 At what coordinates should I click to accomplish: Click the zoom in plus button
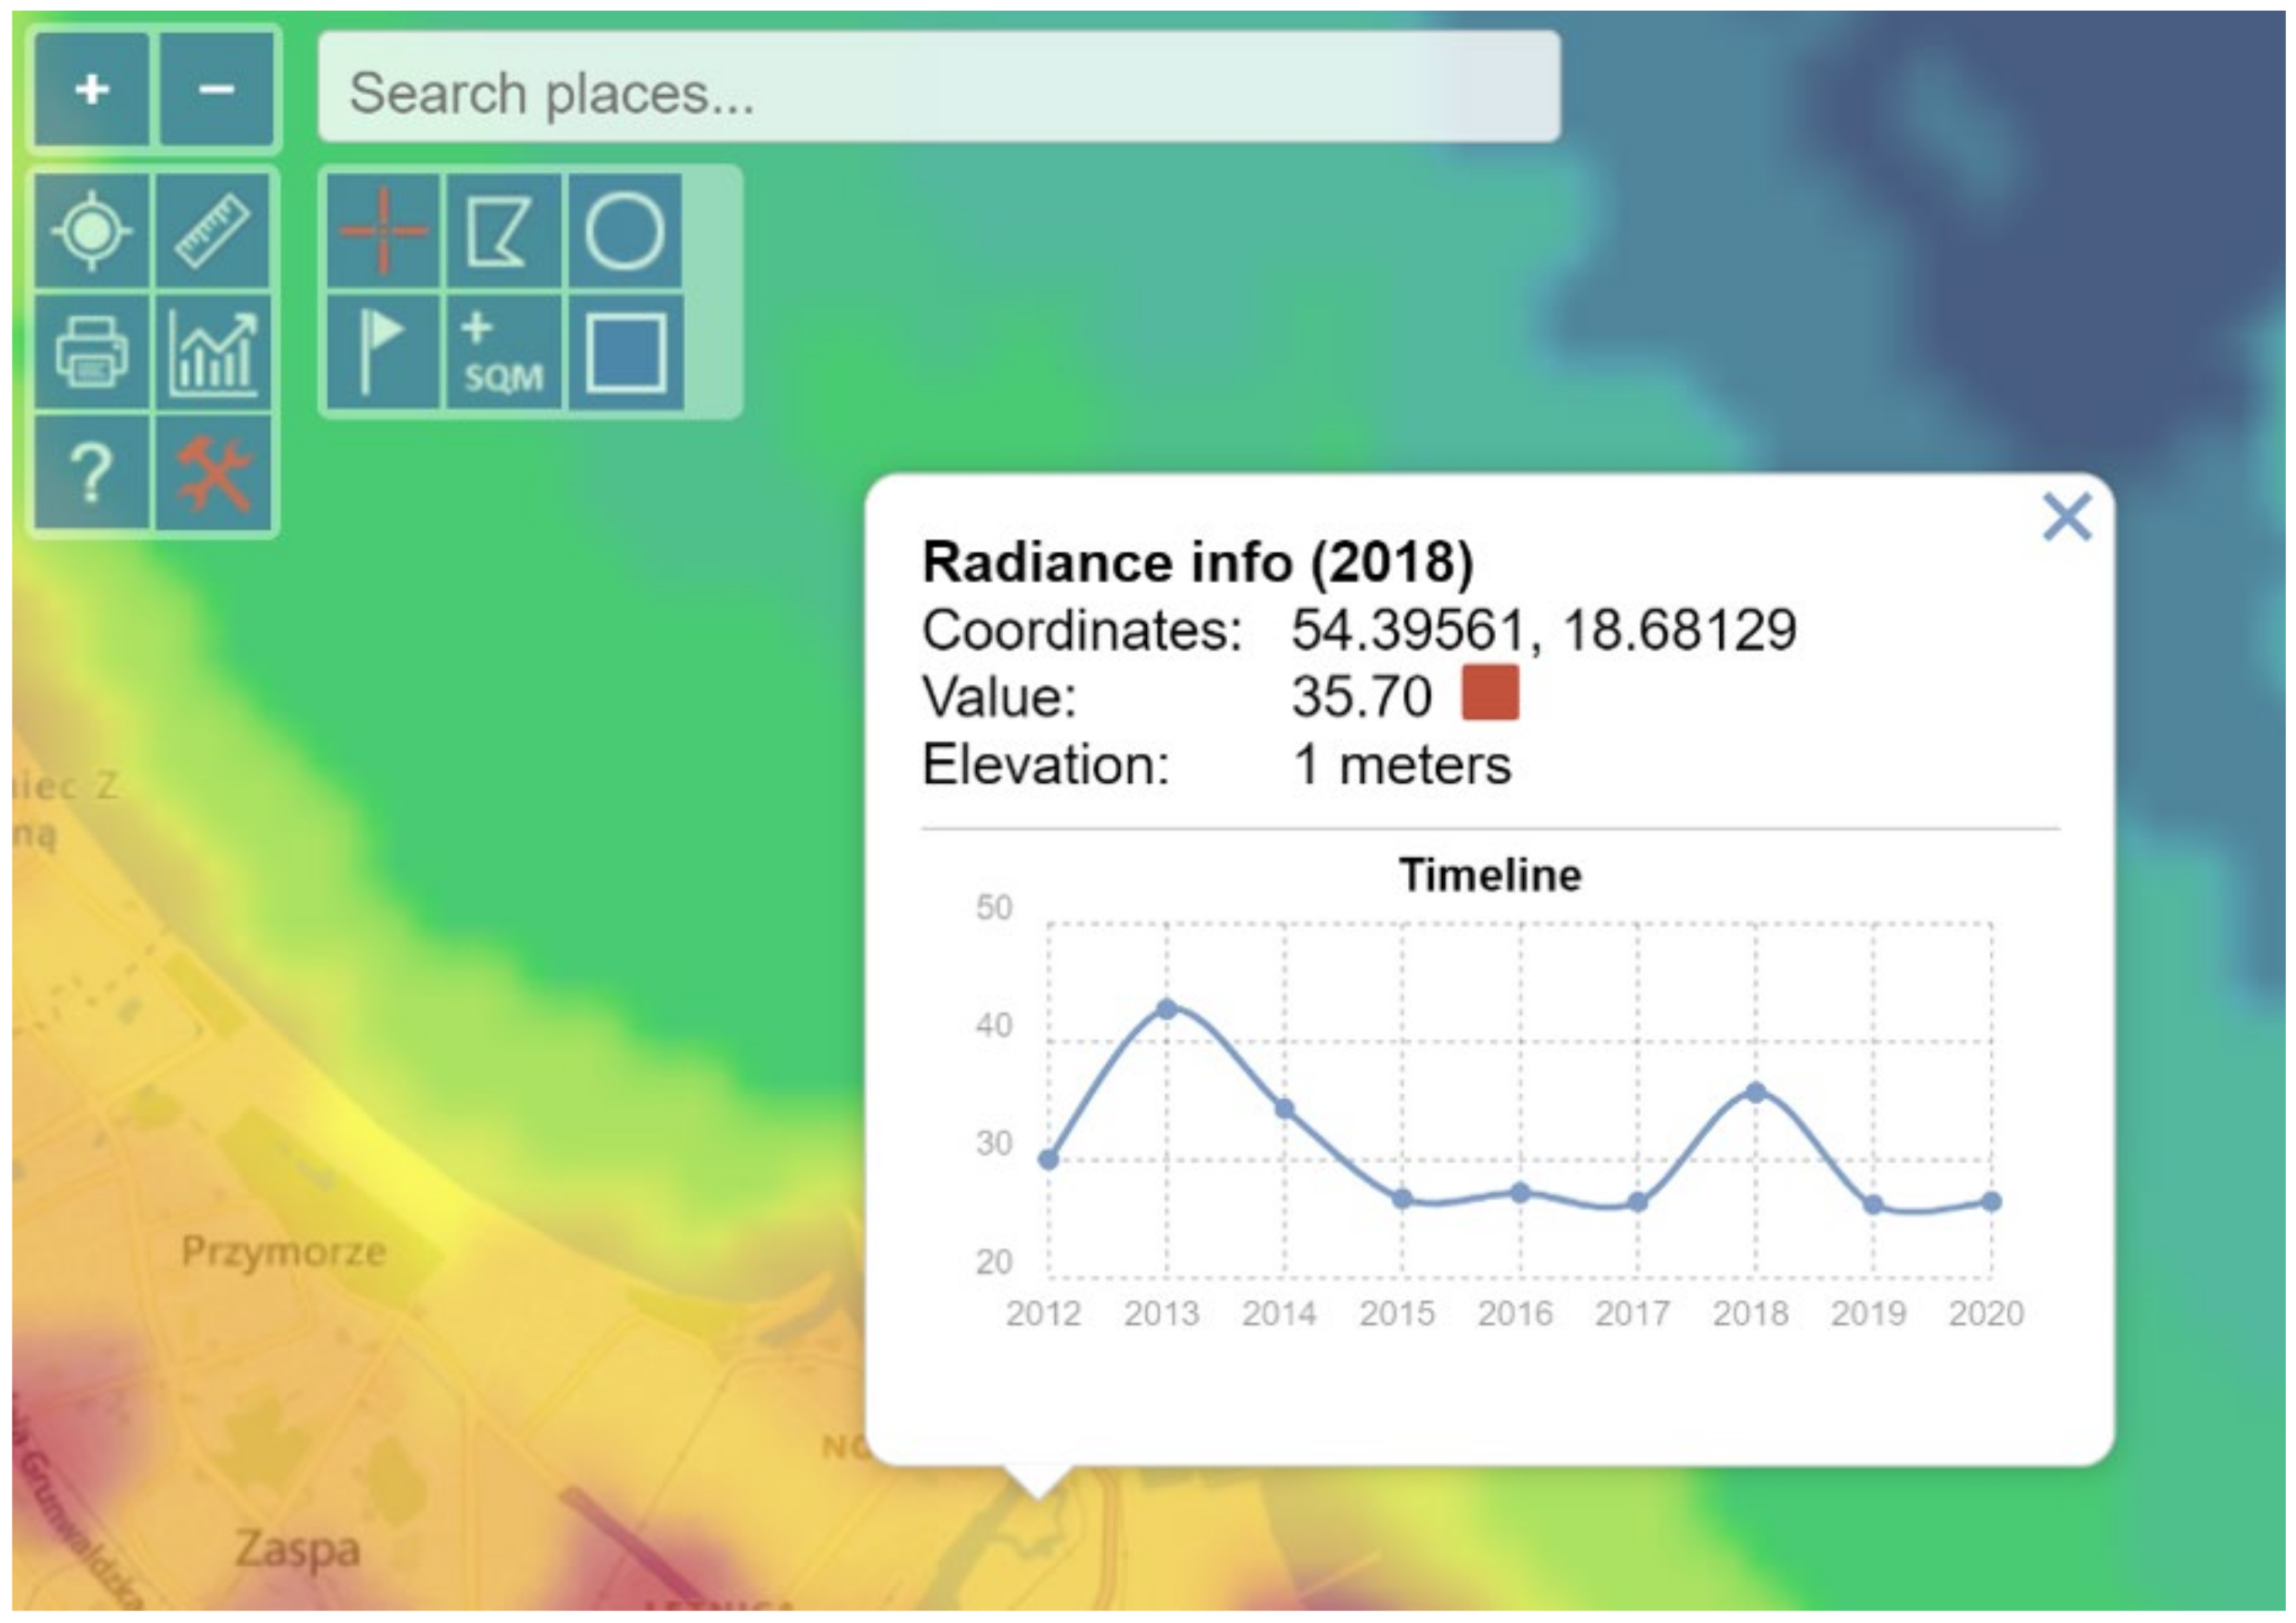click(x=92, y=90)
